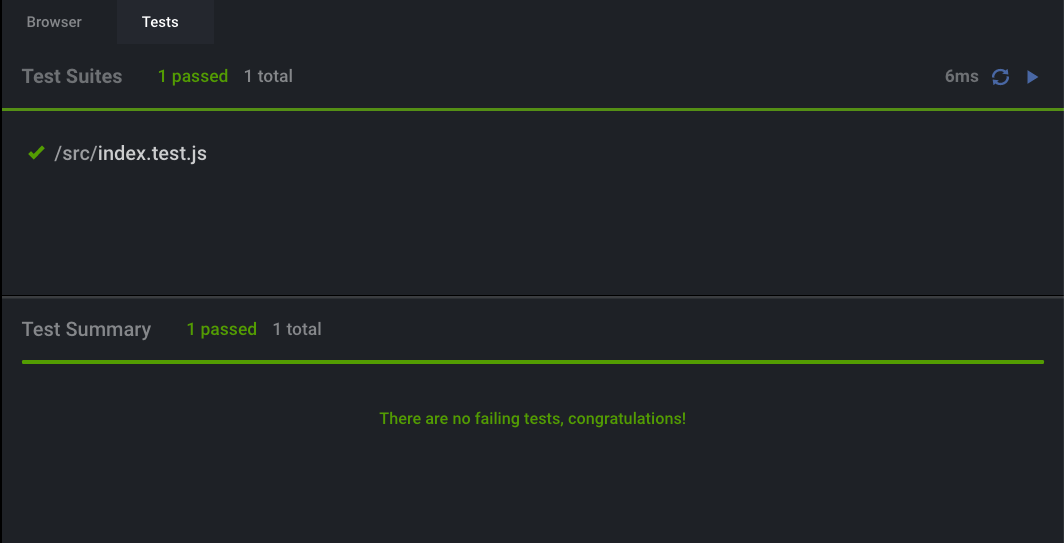Click the '/src/' prefix of the test path

(x=75, y=153)
